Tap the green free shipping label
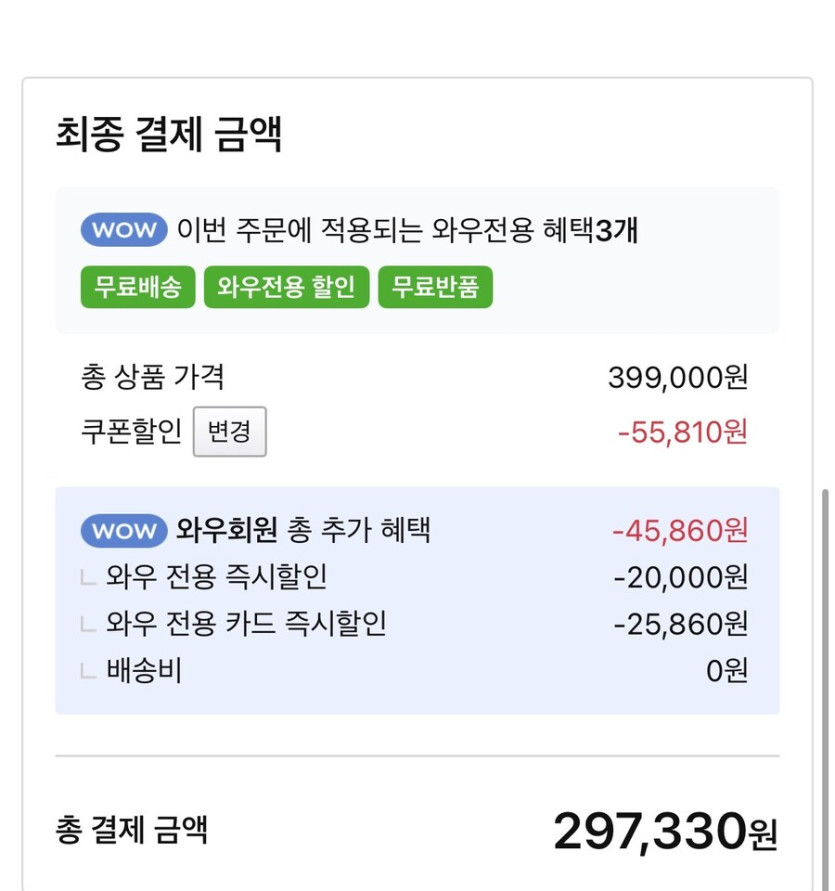Image resolution: width=835 pixels, height=891 pixels. tap(136, 287)
